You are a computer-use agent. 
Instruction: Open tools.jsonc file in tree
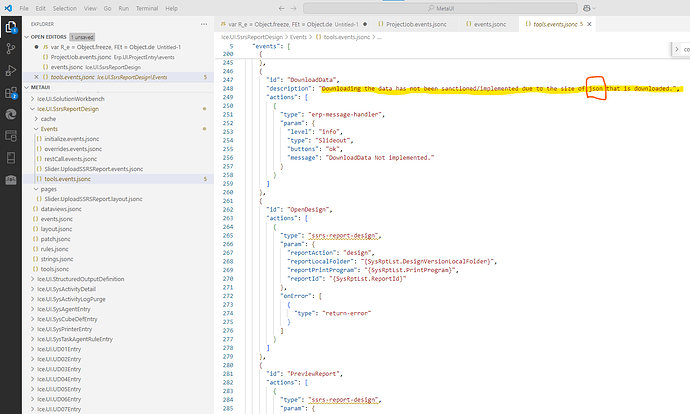pos(55,269)
